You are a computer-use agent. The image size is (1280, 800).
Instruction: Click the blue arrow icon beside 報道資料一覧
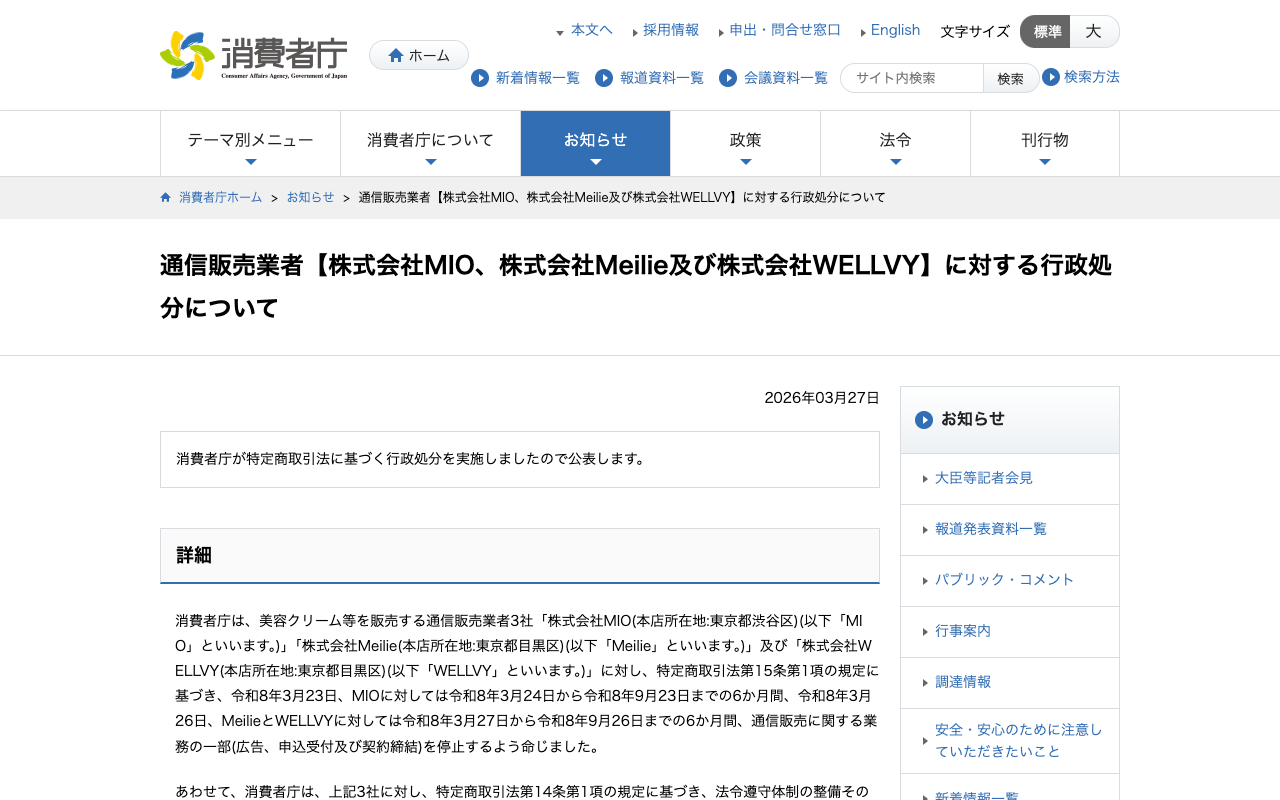click(604, 78)
